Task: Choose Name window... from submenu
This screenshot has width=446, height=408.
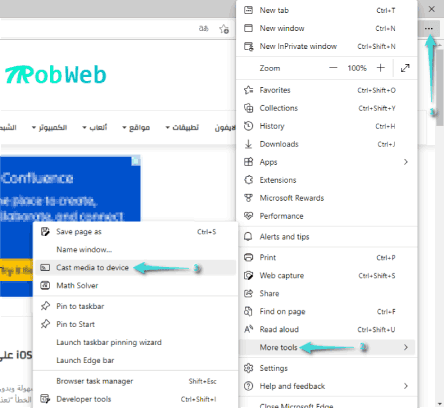Action: tap(136, 249)
